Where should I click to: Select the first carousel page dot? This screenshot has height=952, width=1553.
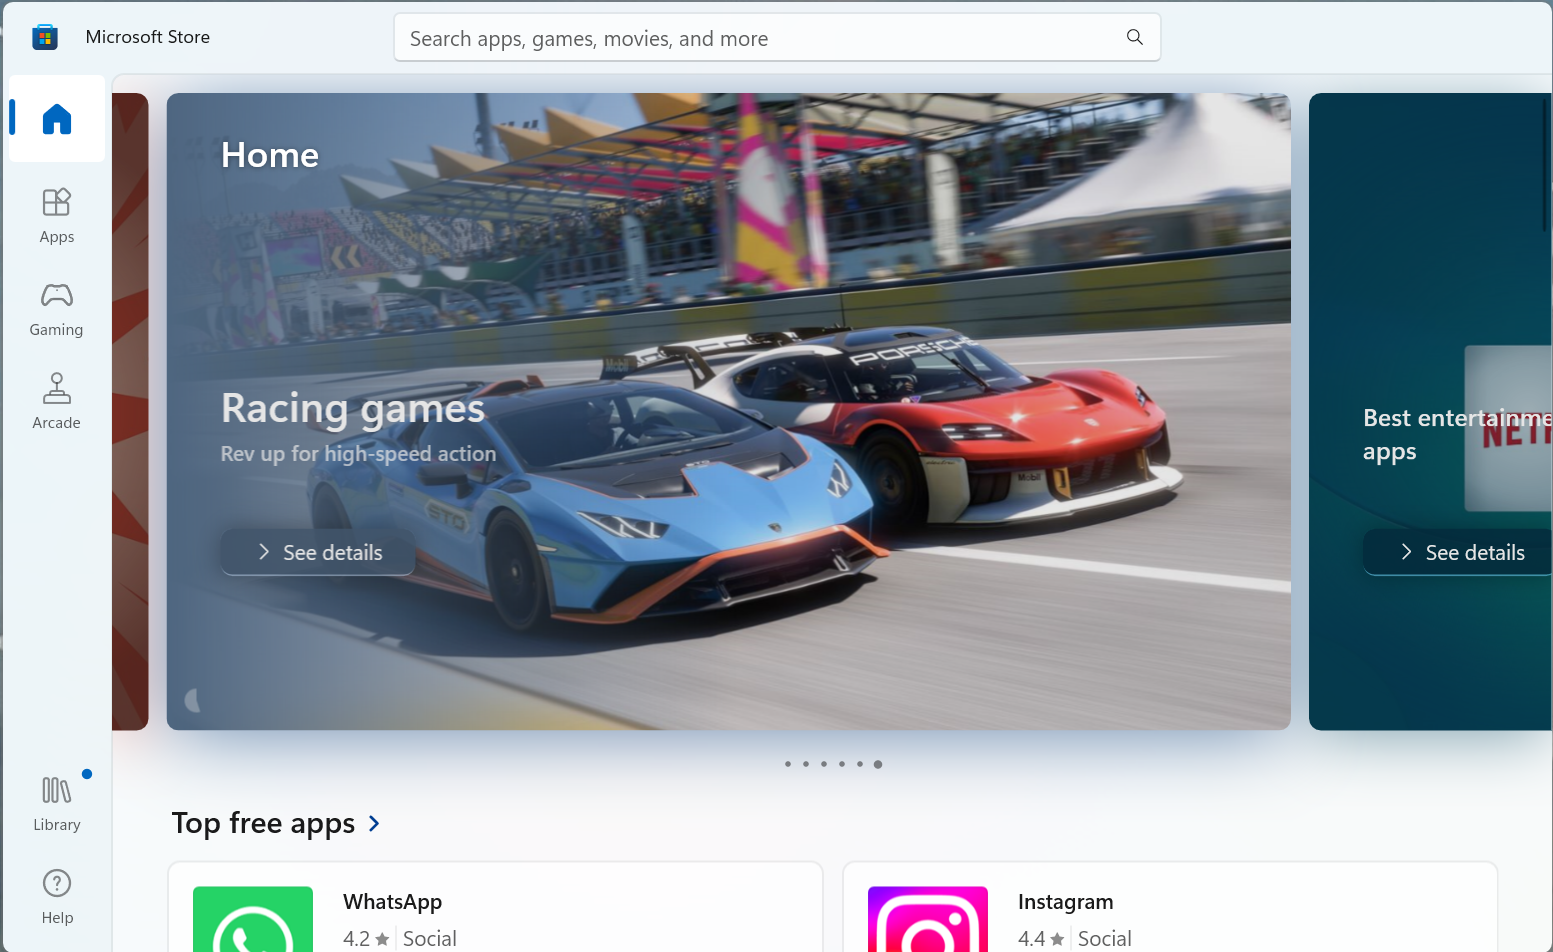(788, 764)
